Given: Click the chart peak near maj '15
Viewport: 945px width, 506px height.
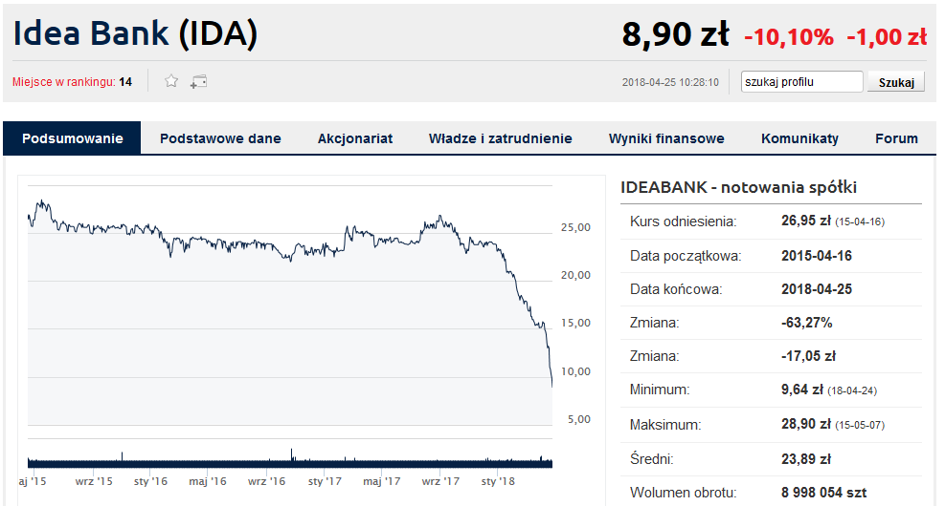Looking at the screenshot, I should [41, 202].
